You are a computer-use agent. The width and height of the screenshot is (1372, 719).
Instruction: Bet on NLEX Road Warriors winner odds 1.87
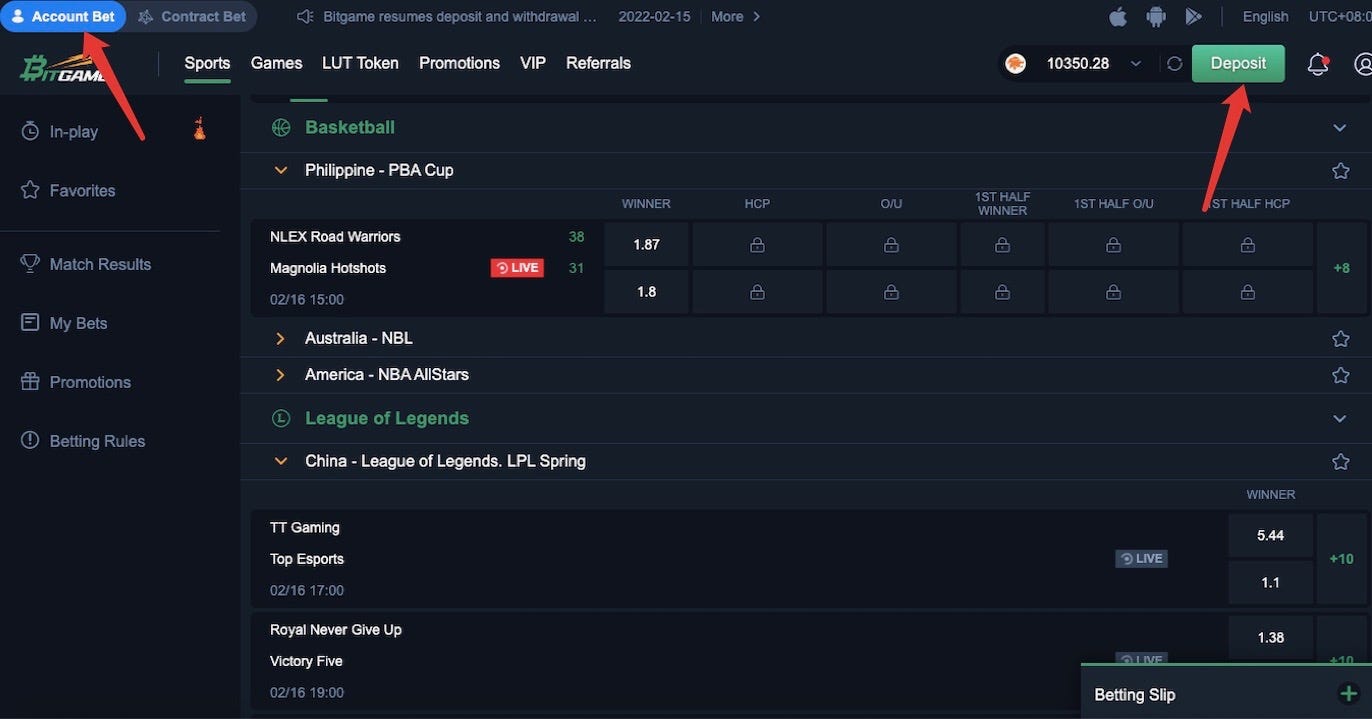point(646,244)
